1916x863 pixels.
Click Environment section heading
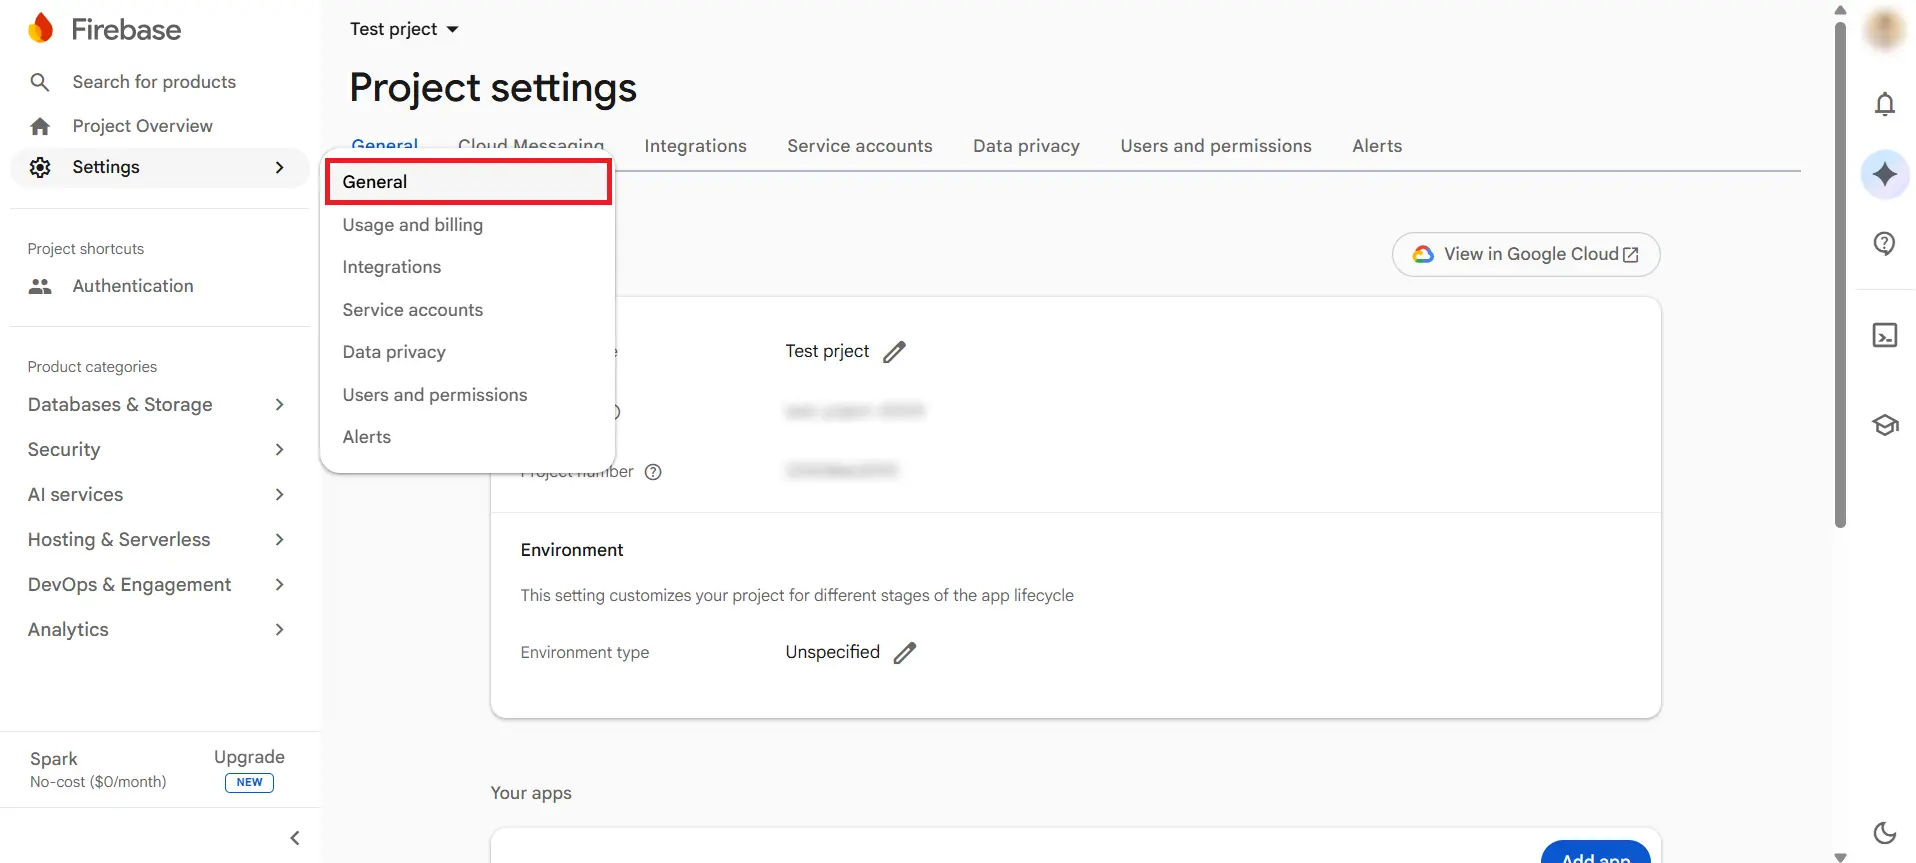click(571, 550)
